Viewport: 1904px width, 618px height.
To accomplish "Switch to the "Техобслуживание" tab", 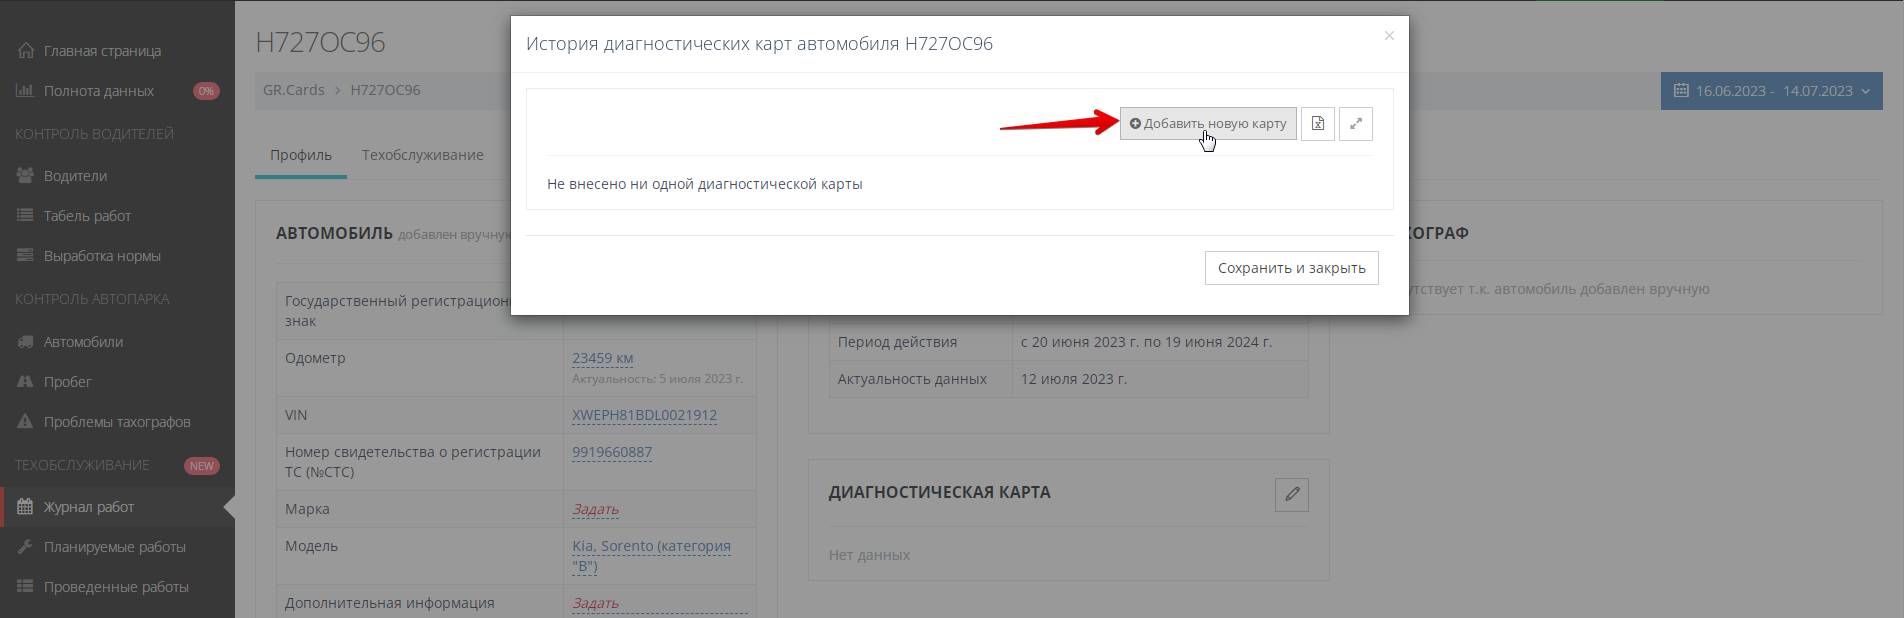I will tap(422, 155).
